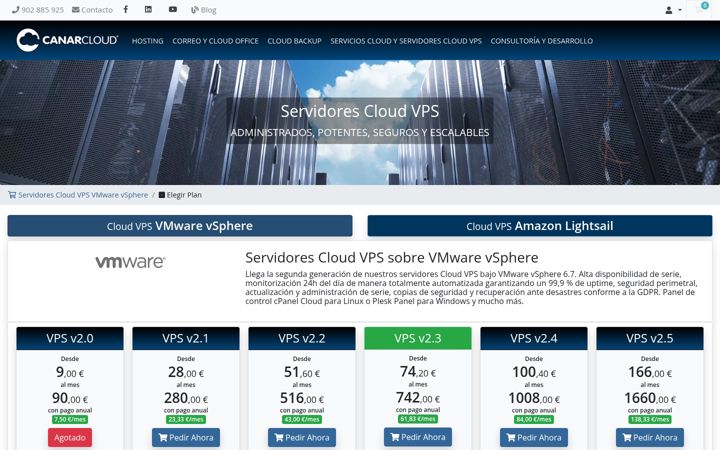Open SERVICIOS CLOUD Y SERVIDORES CLOUD VPS menu

(x=406, y=41)
